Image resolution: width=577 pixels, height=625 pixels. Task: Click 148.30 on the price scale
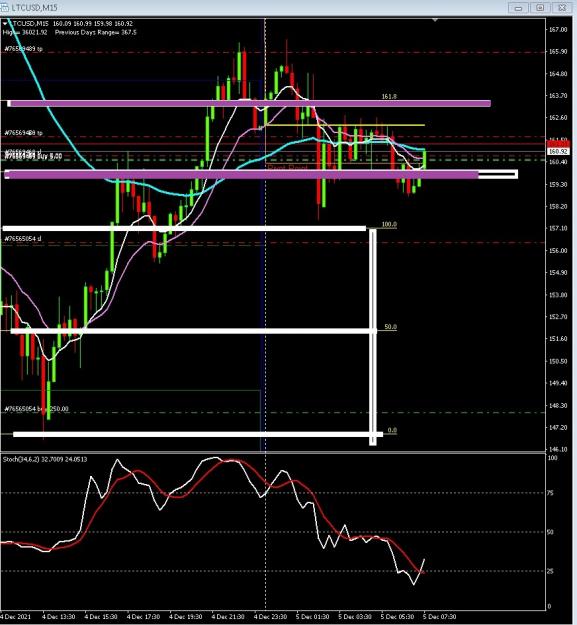point(558,405)
